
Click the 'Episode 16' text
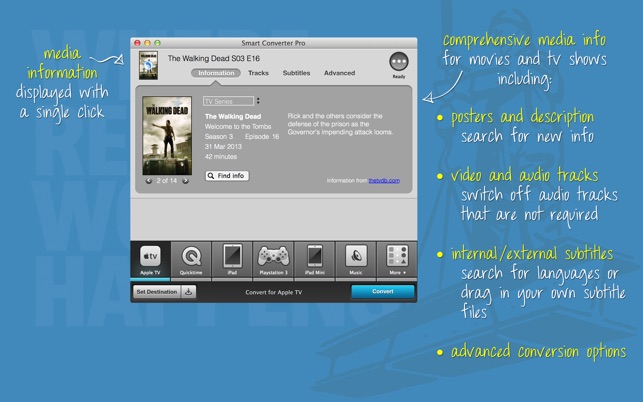(262, 136)
